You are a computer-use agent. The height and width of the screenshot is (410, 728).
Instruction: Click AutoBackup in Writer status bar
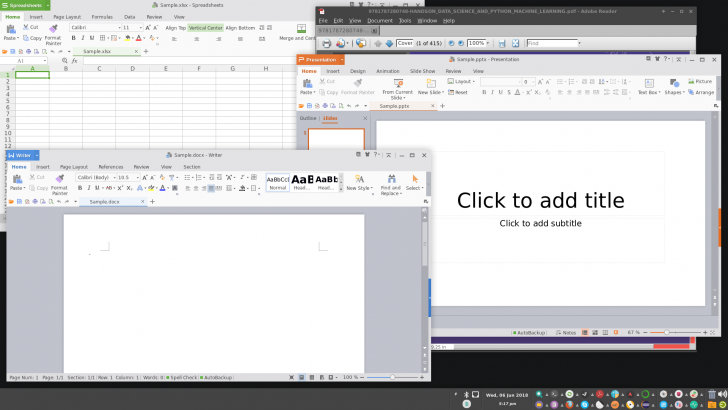(x=216, y=377)
